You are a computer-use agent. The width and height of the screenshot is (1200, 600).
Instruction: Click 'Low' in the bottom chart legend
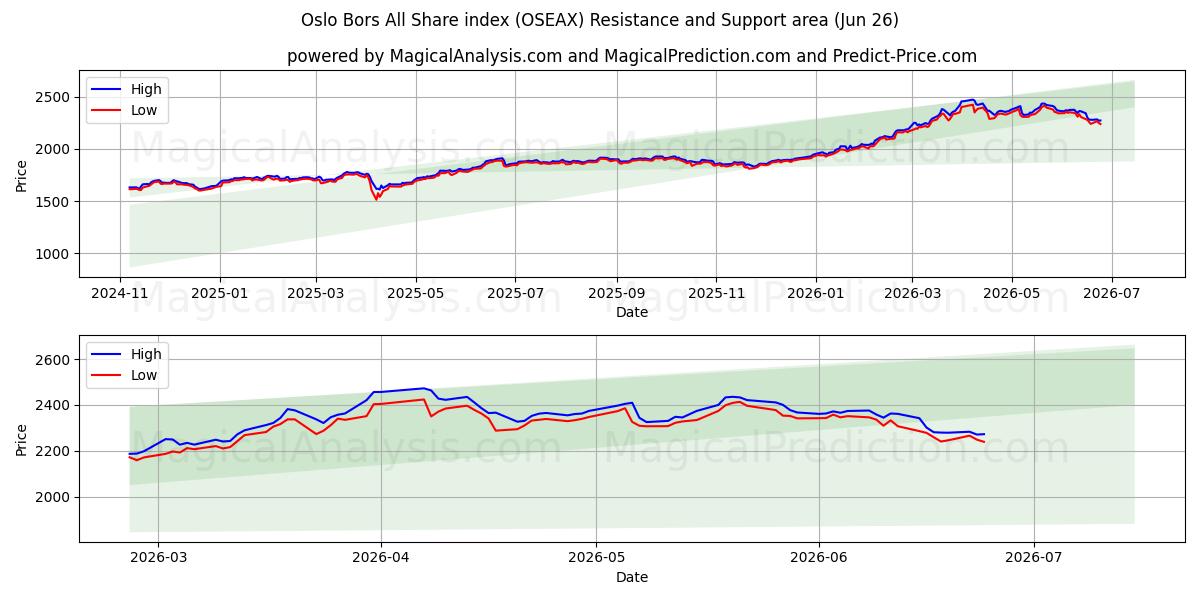[x=144, y=375]
